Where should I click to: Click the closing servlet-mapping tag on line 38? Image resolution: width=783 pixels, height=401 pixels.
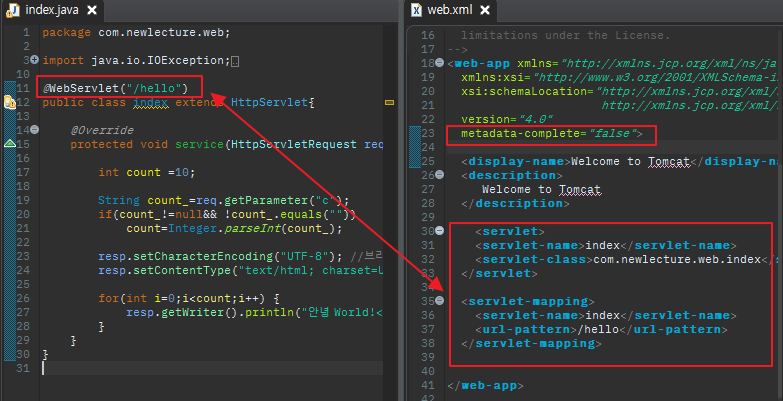(531, 344)
